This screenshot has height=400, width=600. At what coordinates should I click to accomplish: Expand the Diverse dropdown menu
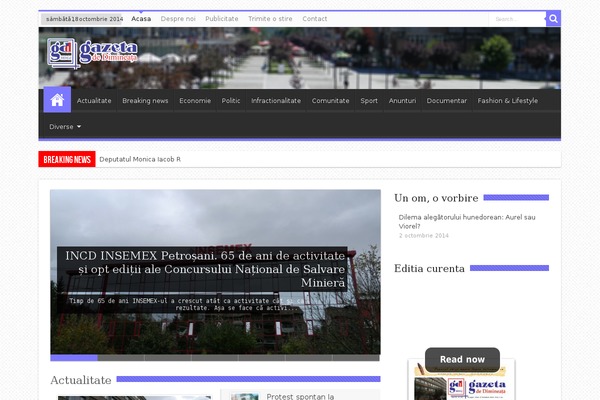pos(65,127)
